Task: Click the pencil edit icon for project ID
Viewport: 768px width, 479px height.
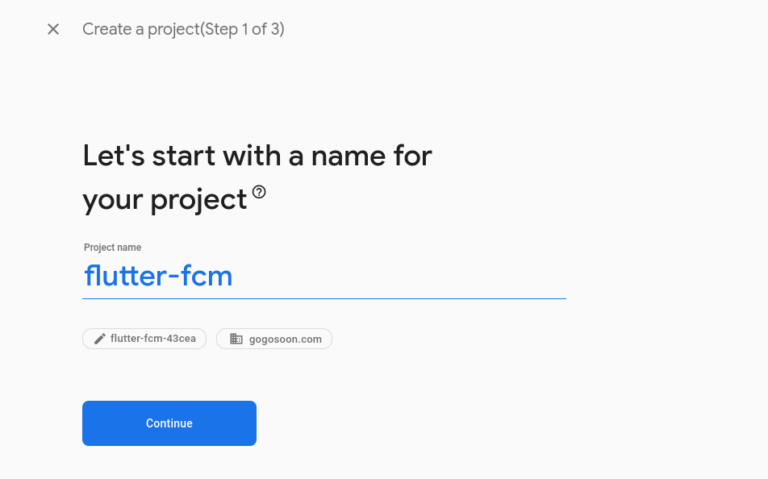Action: 99,339
